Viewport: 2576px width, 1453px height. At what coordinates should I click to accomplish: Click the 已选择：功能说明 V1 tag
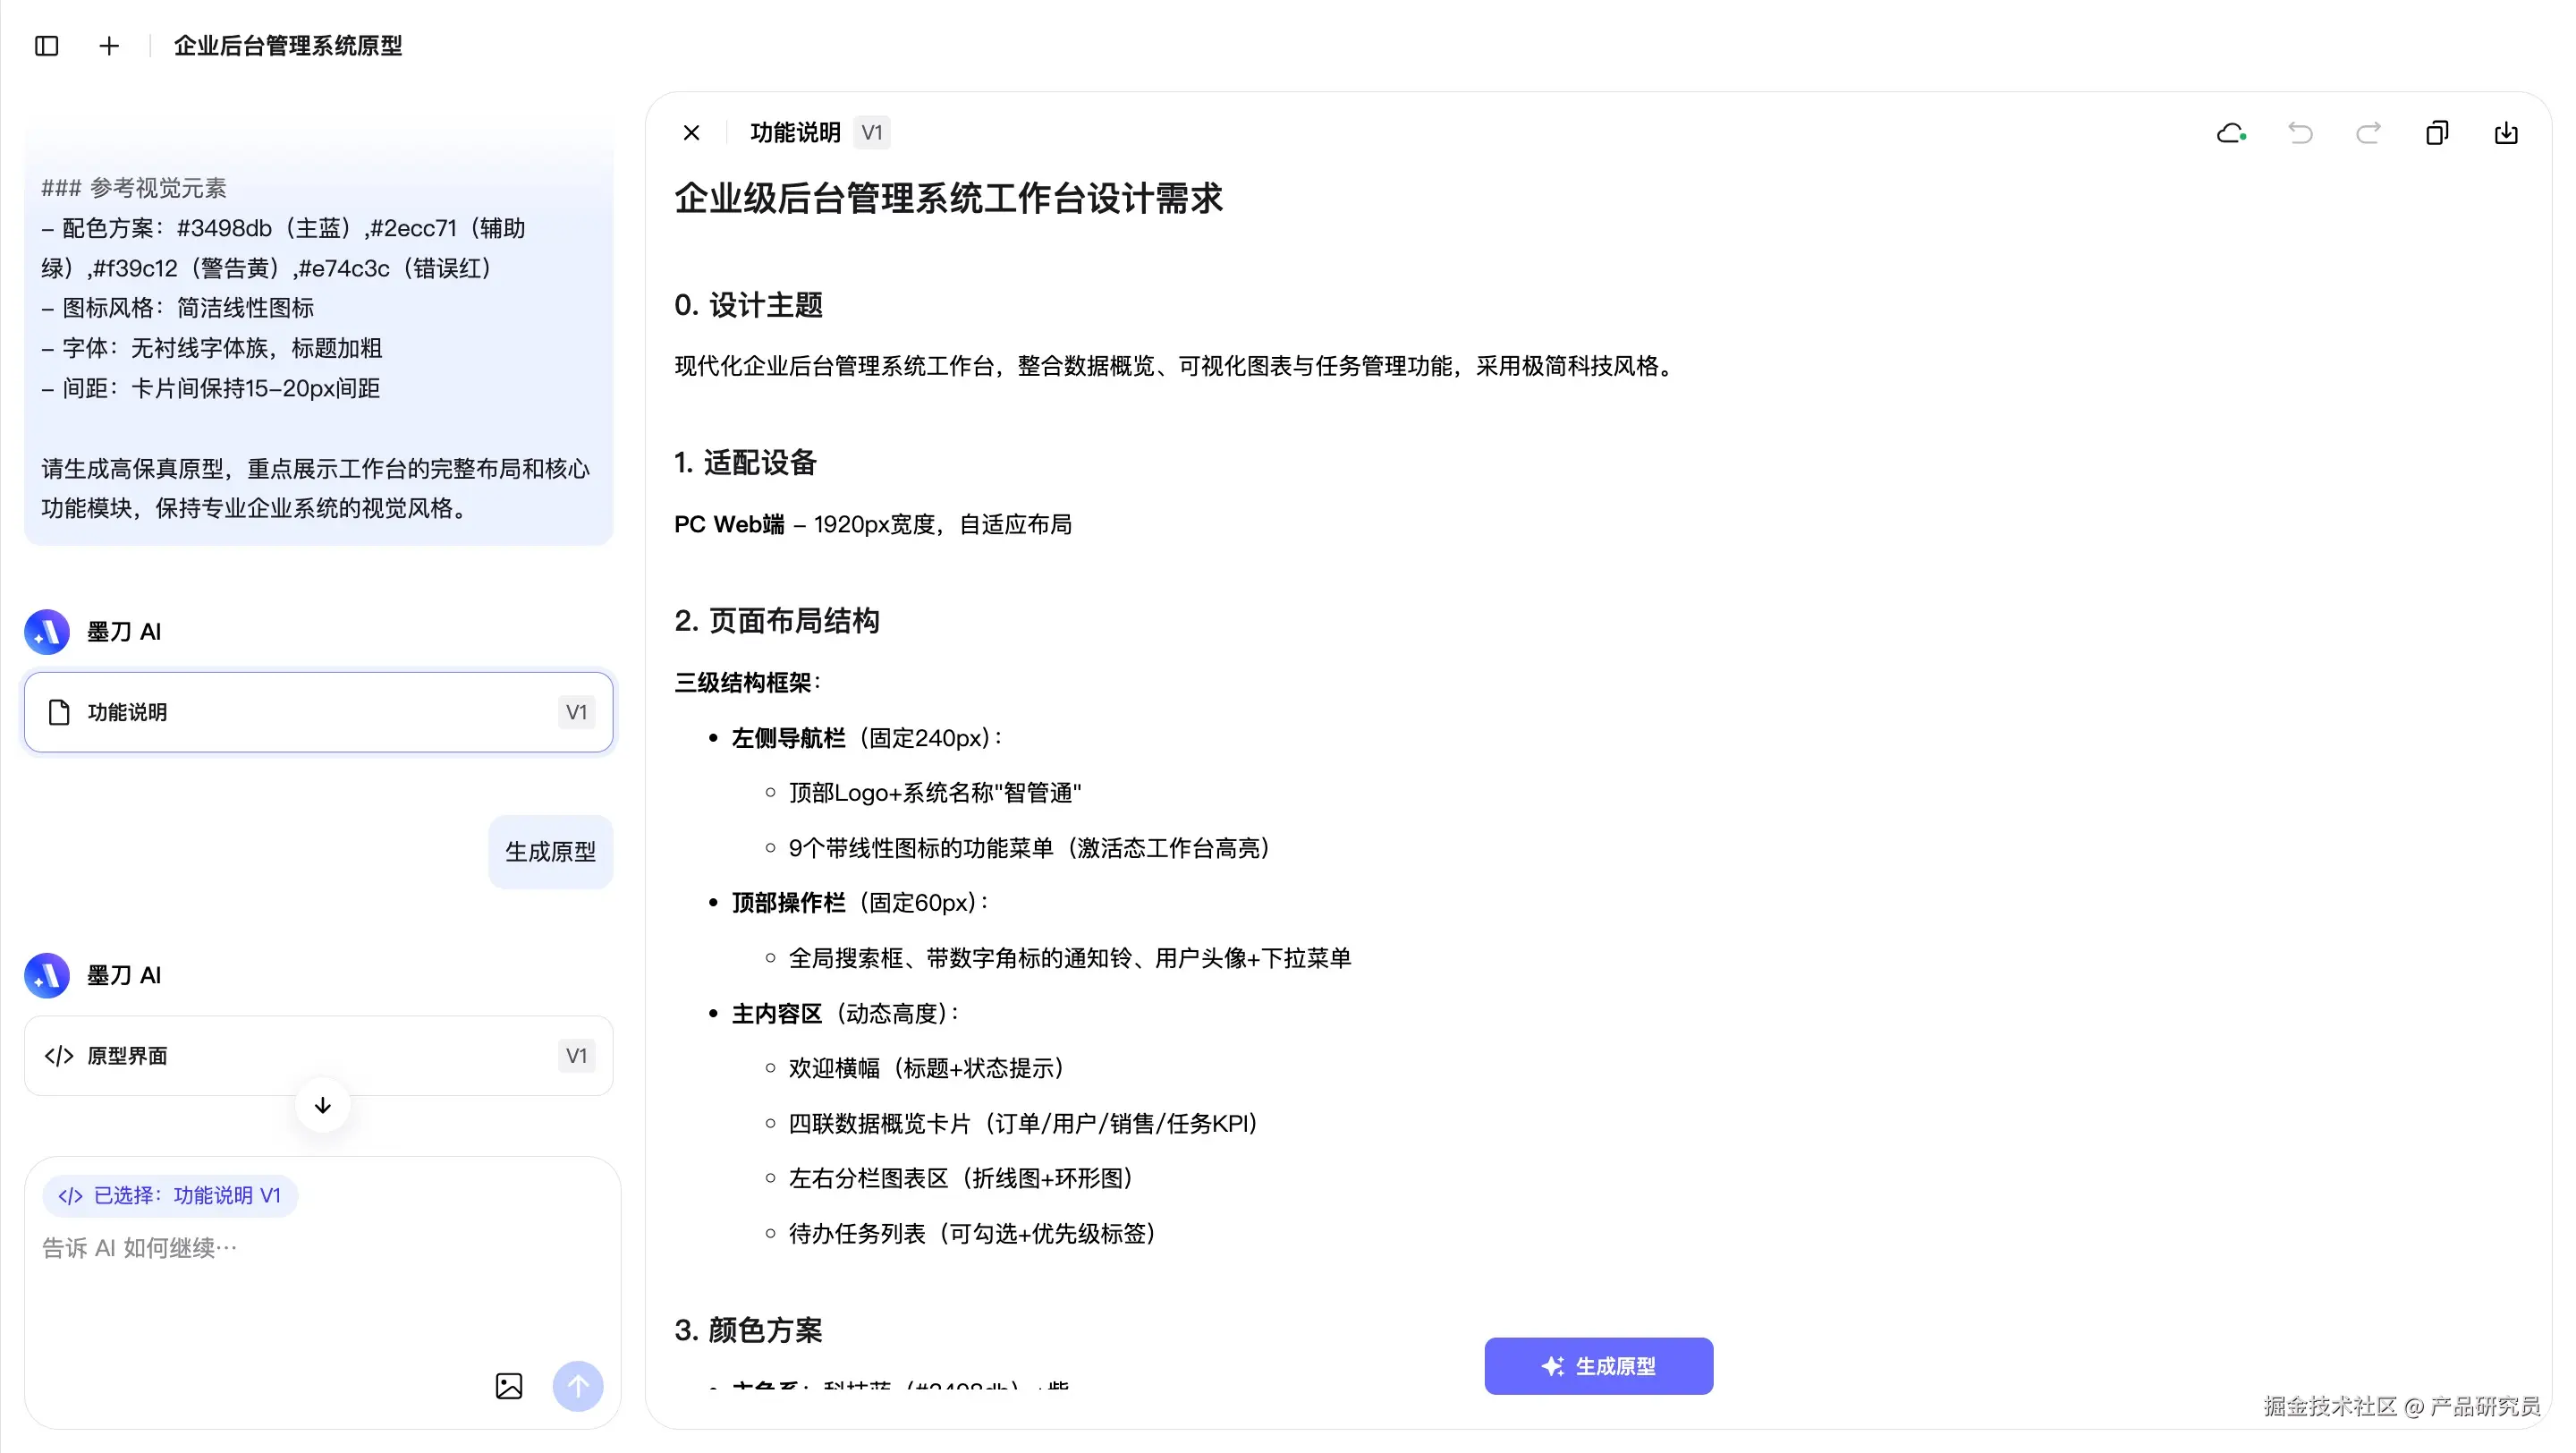(x=170, y=1196)
